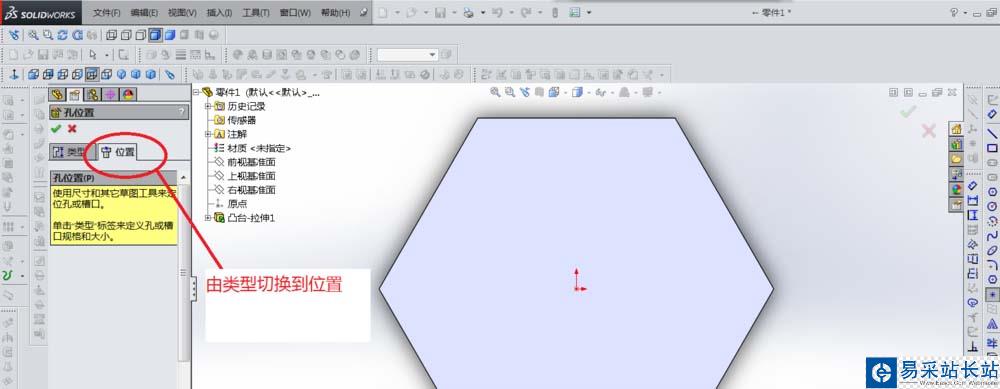The width and height of the screenshot is (1000, 389).
Task: Select Shaded display style
Action: (170, 35)
